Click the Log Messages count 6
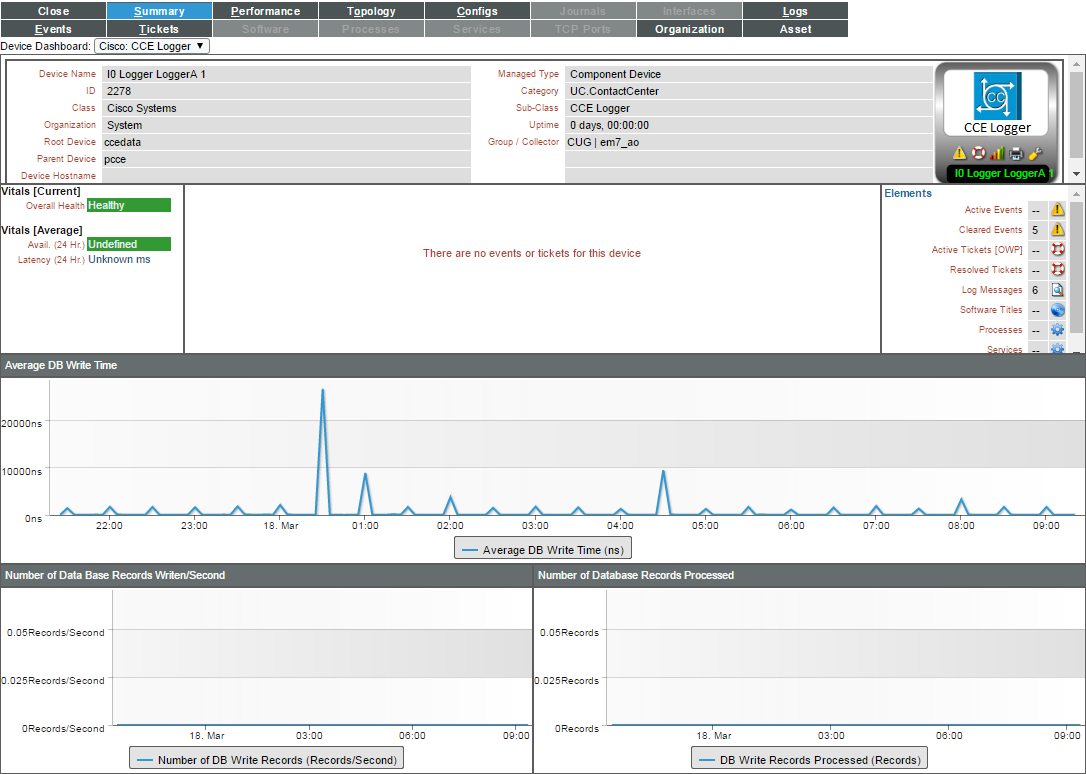1086x774 pixels. [x=1035, y=290]
